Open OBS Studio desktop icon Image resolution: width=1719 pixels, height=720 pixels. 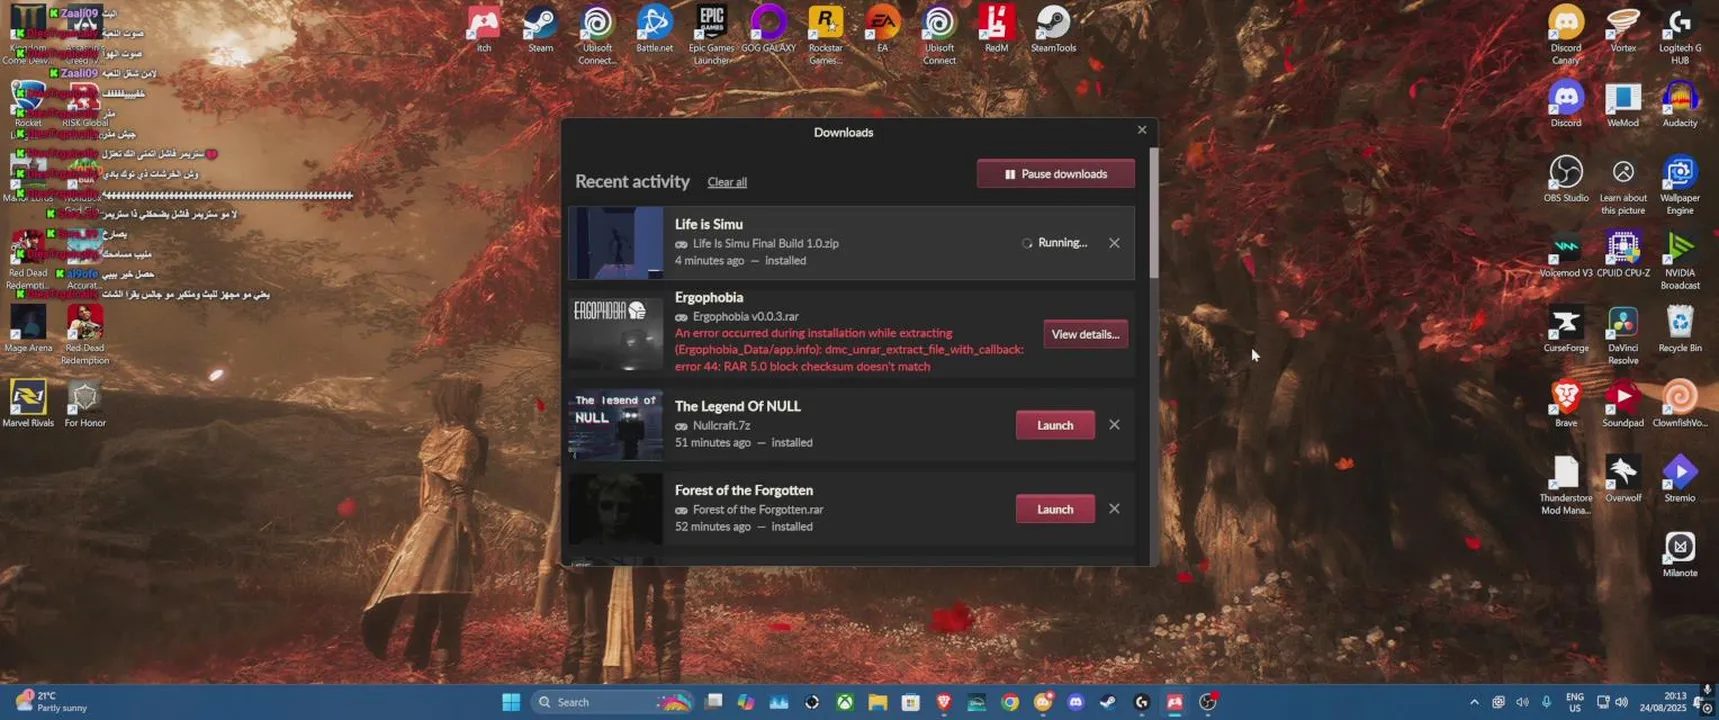coord(1566,179)
